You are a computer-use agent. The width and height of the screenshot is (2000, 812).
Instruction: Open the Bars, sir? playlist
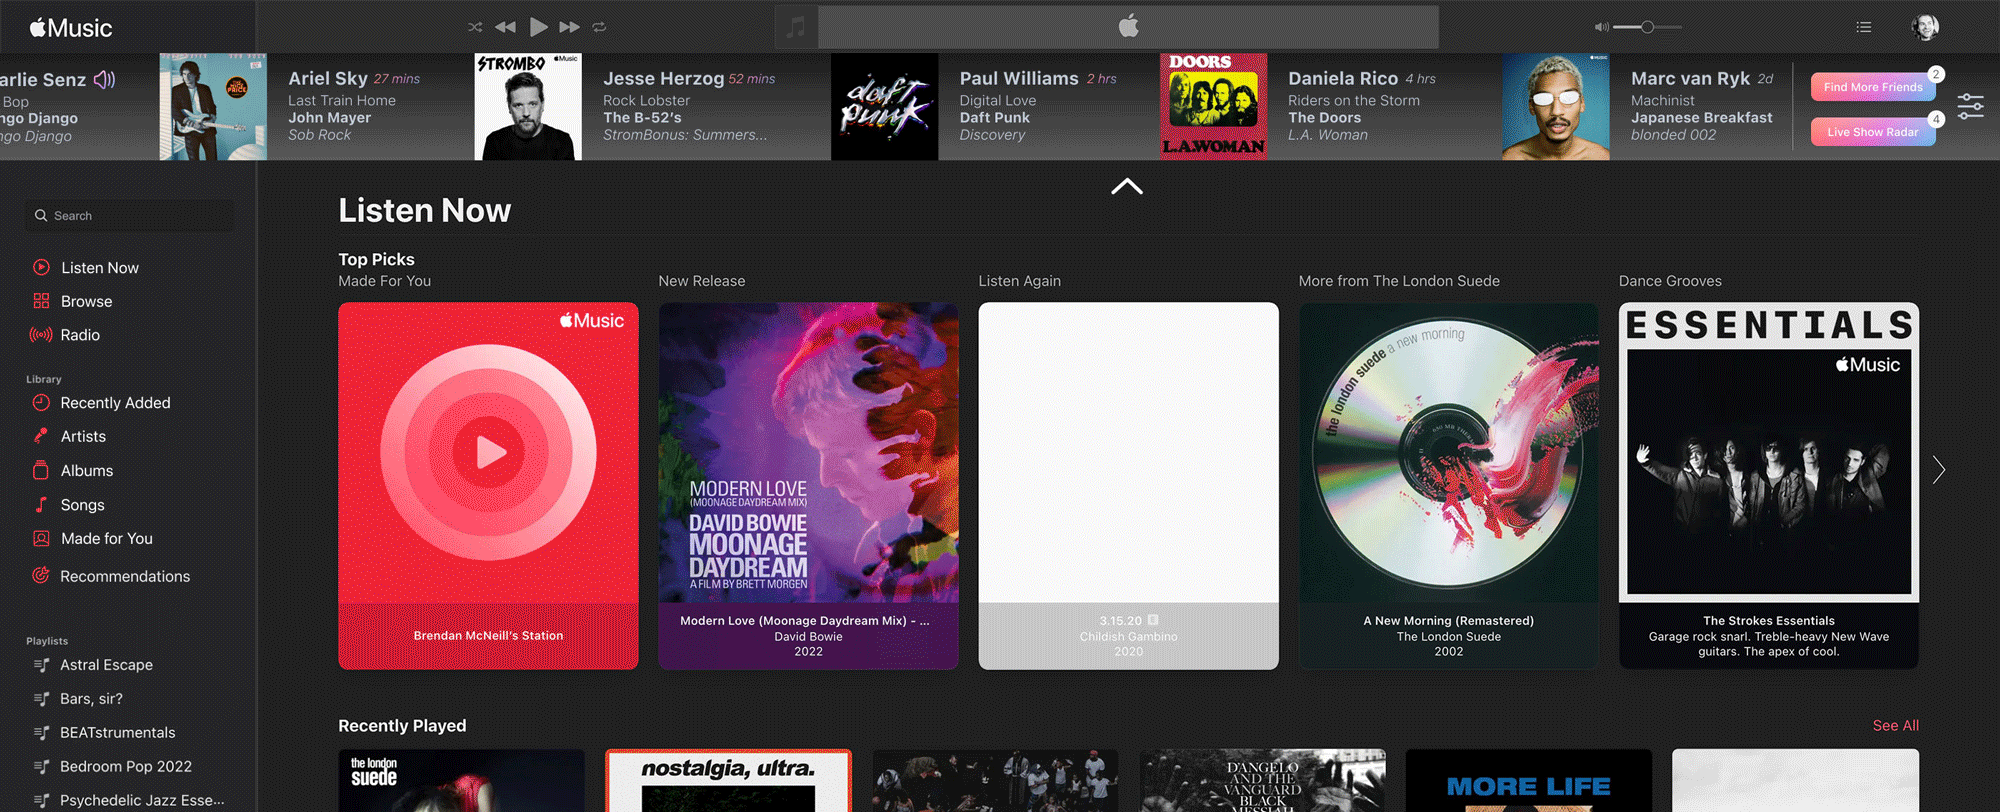(91, 699)
